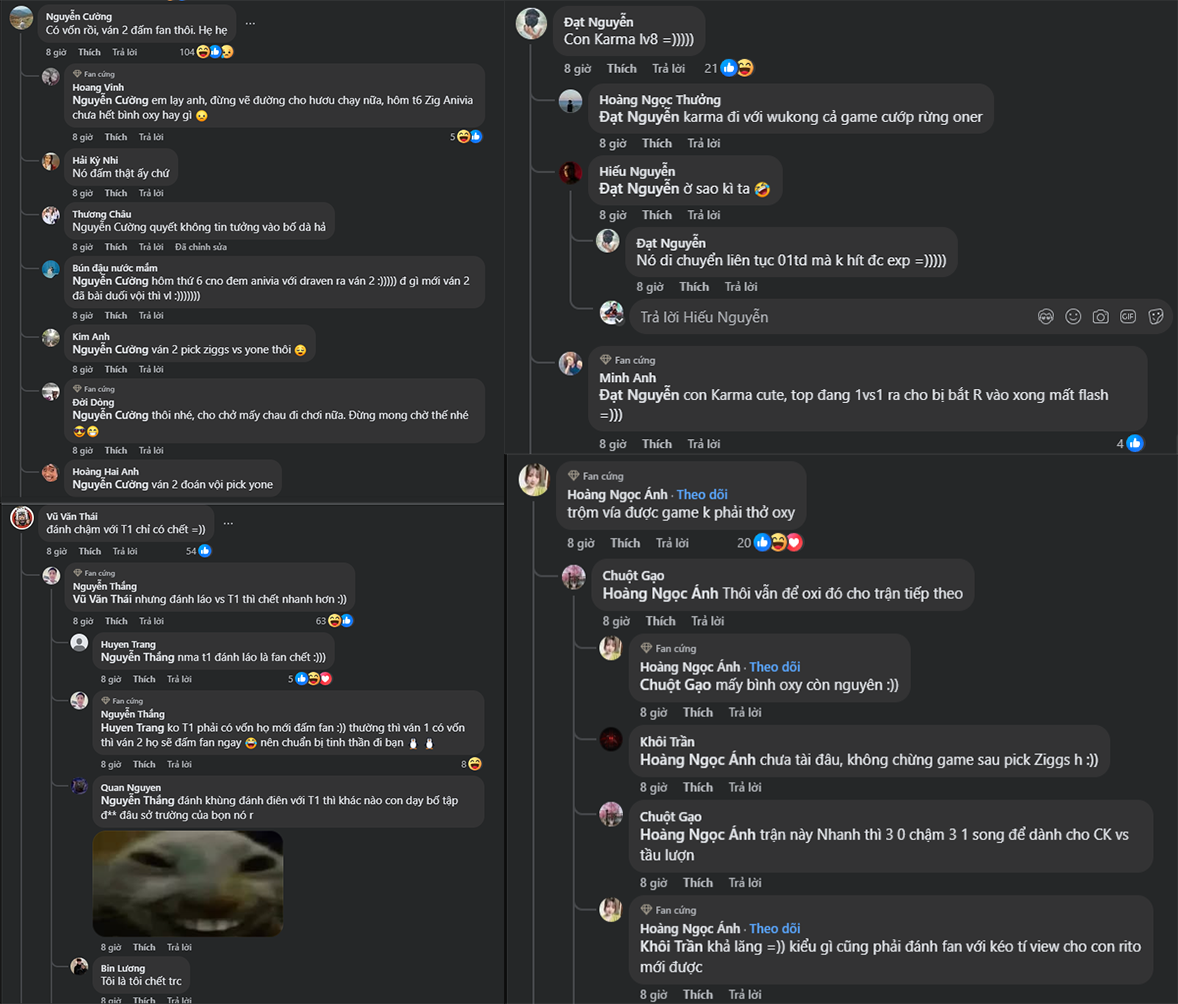Screen dimensions: 1178x1004
Task: Show edit history 'Đã chỉnh sửa' on Thương Châu's comment
Action: (x=201, y=247)
